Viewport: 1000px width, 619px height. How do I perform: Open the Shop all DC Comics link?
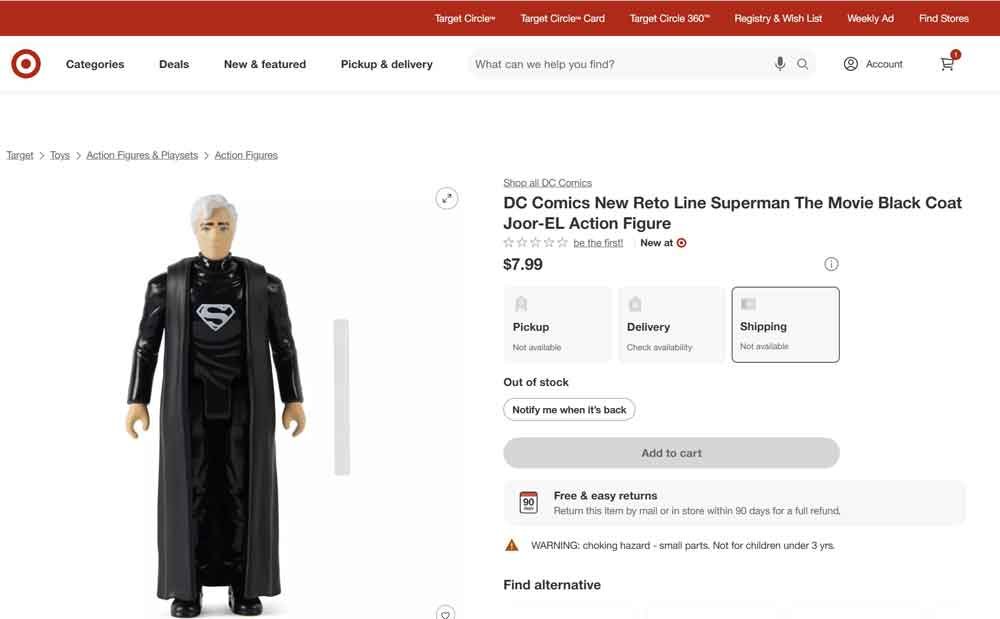point(547,183)
